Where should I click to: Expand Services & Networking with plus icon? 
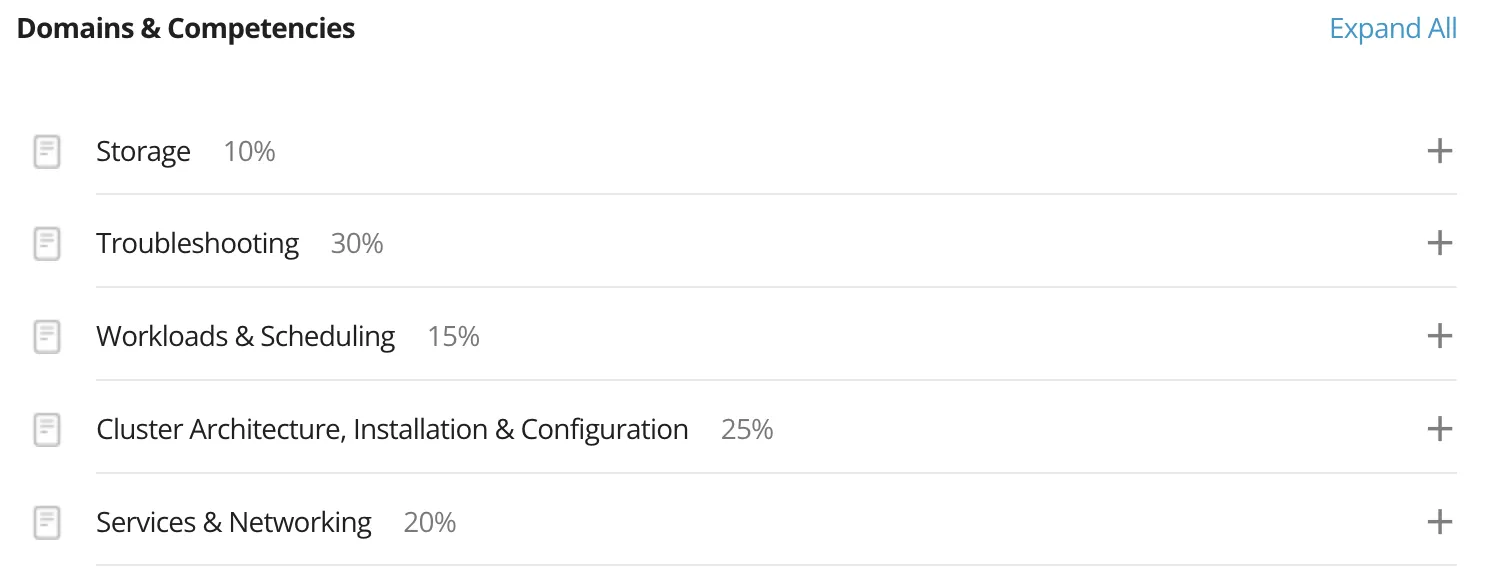coord(1439,521)
